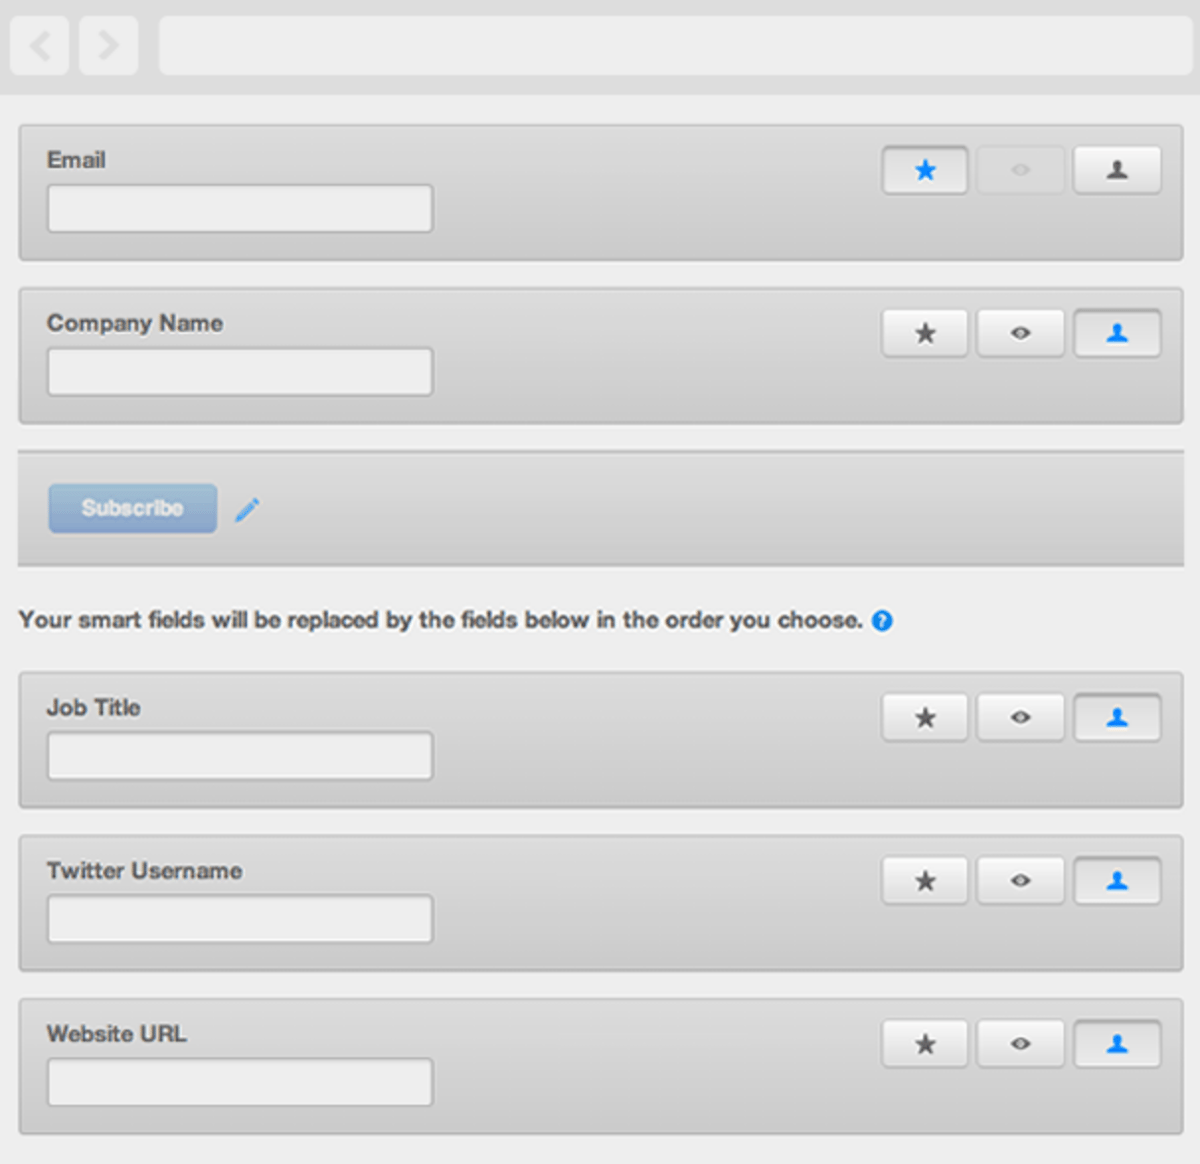Image resolution: width=1200 pixels, height=1164 pixels.
Task: Select the star icon on Job Title
Action: click(x=923, y=717)
